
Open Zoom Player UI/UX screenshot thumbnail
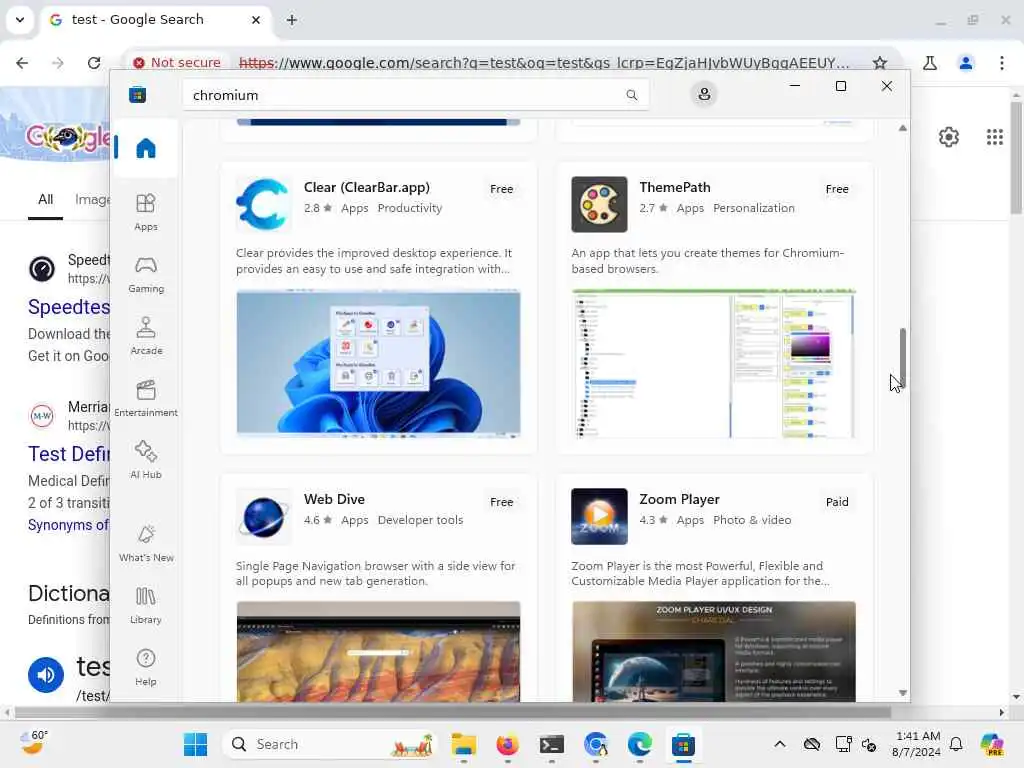click(713, 652)
